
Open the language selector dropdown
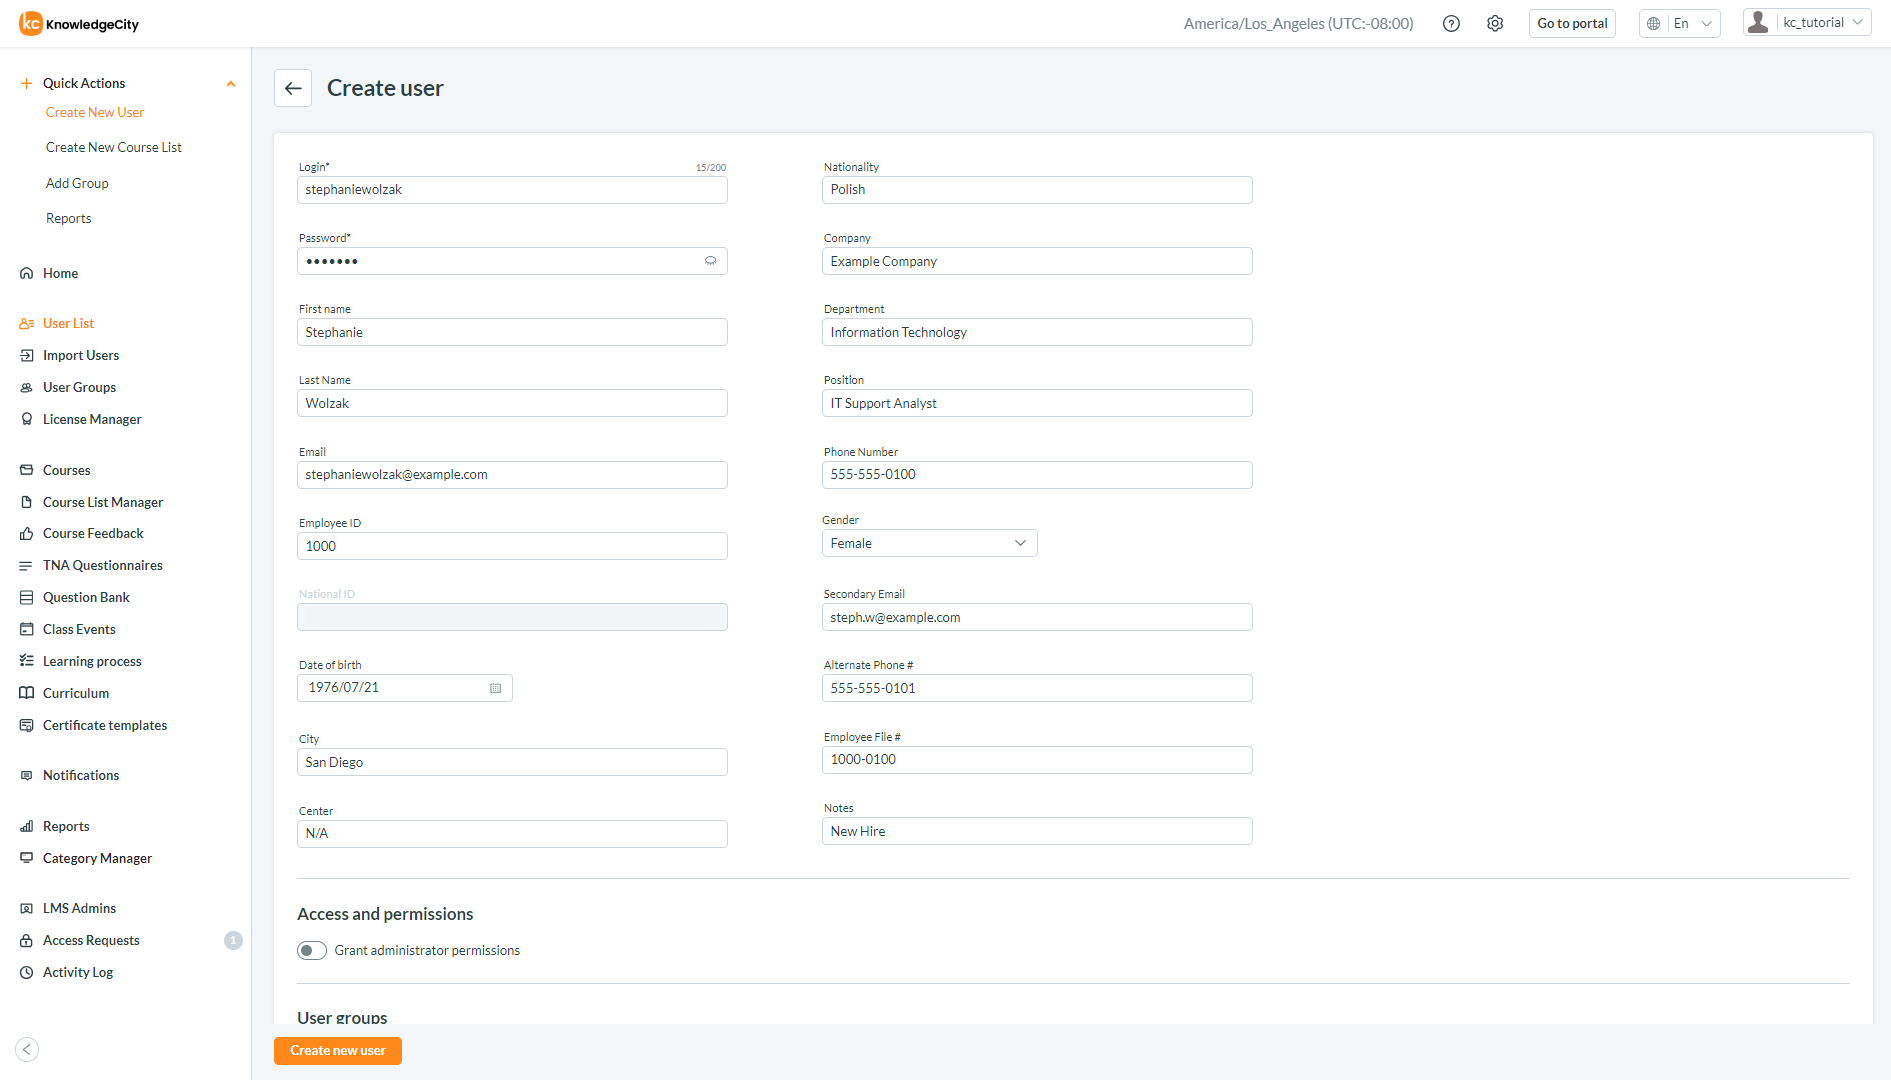pyautogui.click(x=1679, y=24)
